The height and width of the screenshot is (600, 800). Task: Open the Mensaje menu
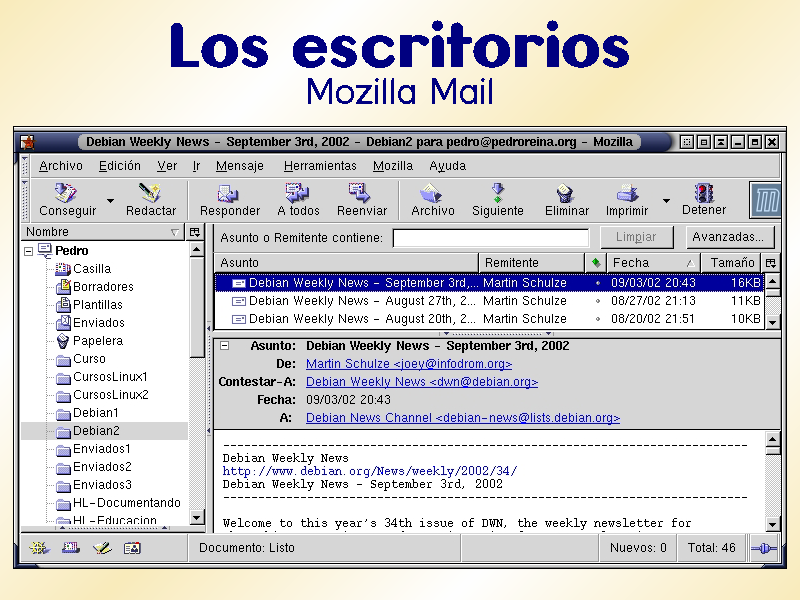tap(240, 166)
